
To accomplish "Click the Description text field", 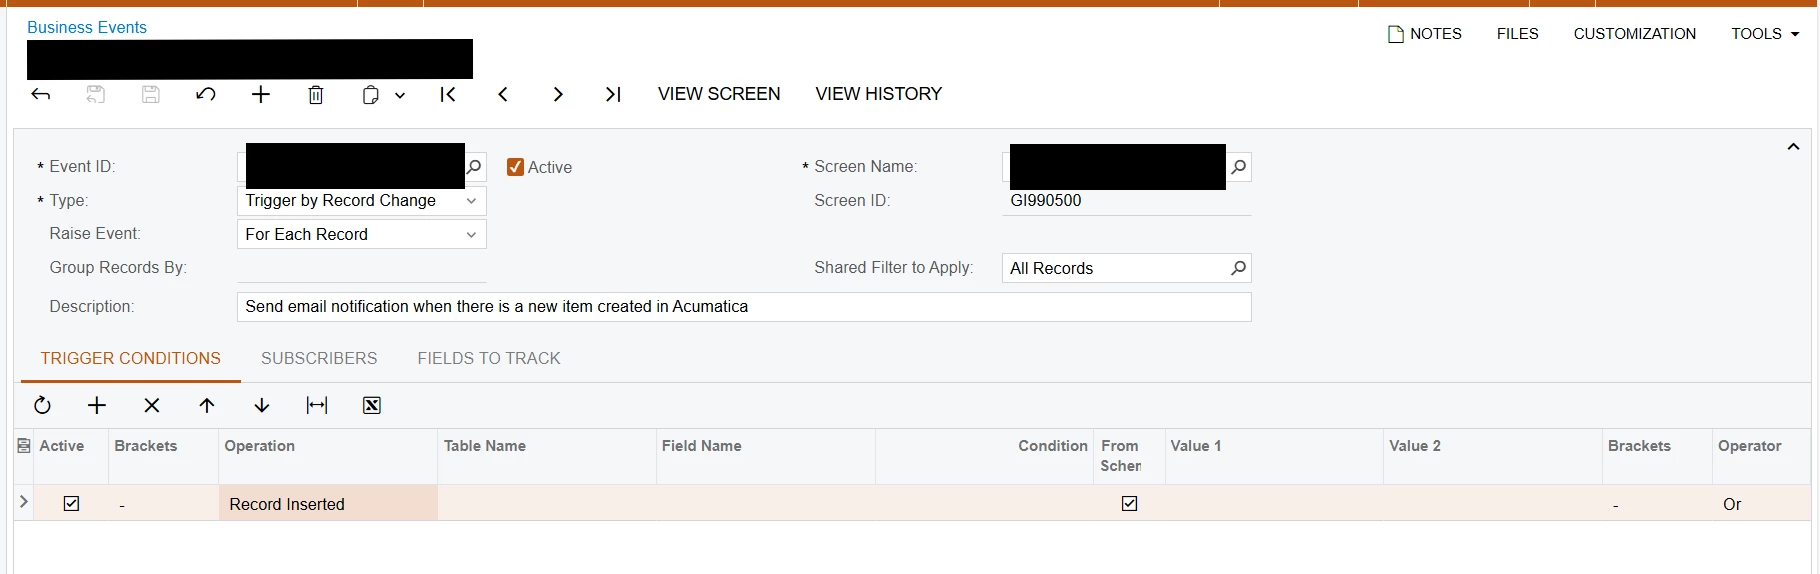I will click(x=744, y=307).
